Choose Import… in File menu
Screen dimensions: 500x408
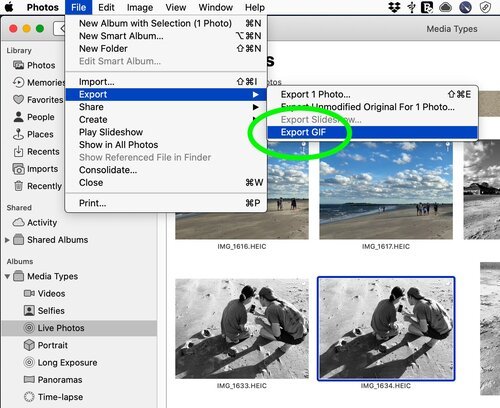(x=166, y=82)
